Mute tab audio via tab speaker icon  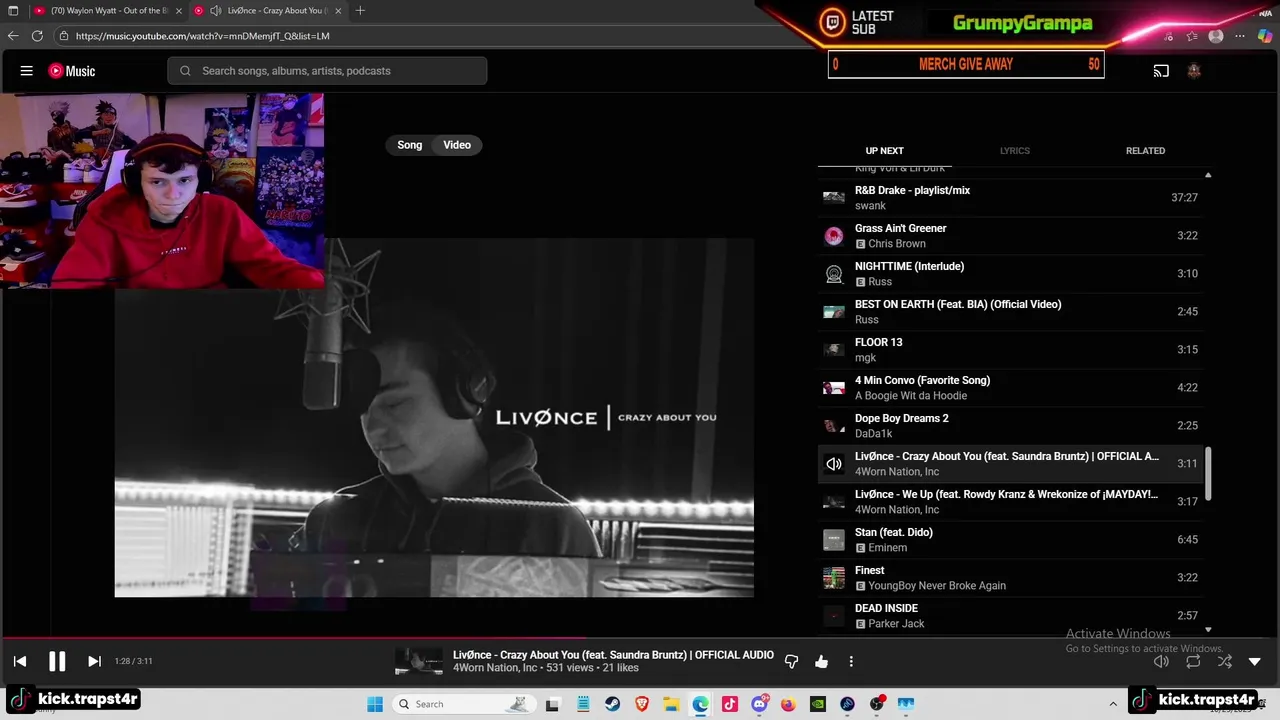(216, 11)
